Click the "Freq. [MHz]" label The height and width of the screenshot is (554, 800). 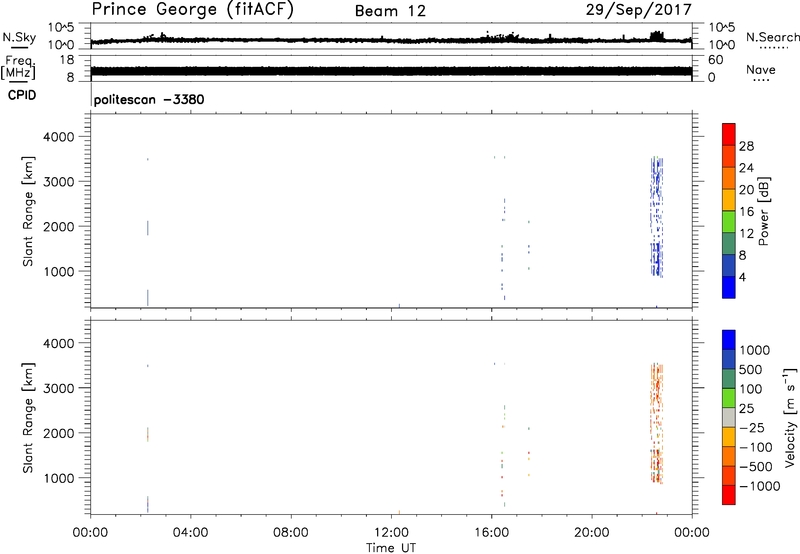(x=19, y=68)
